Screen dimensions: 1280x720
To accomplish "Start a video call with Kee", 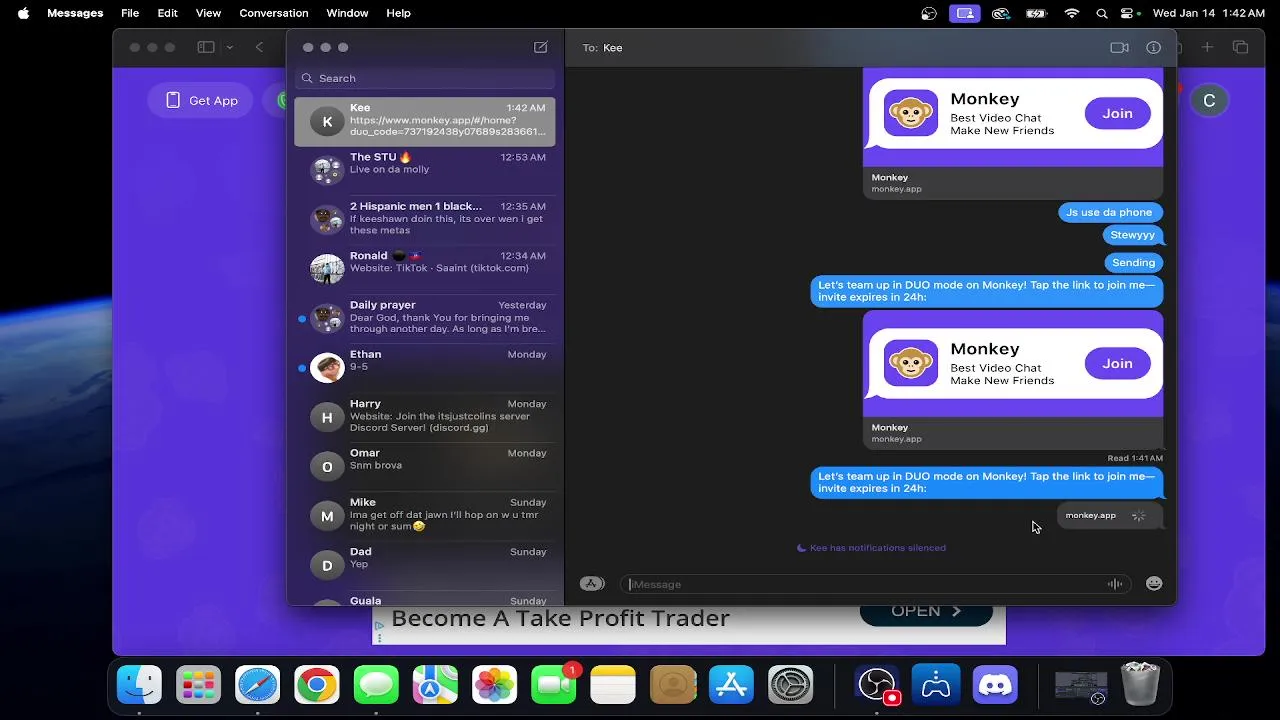I will 1119,47.
